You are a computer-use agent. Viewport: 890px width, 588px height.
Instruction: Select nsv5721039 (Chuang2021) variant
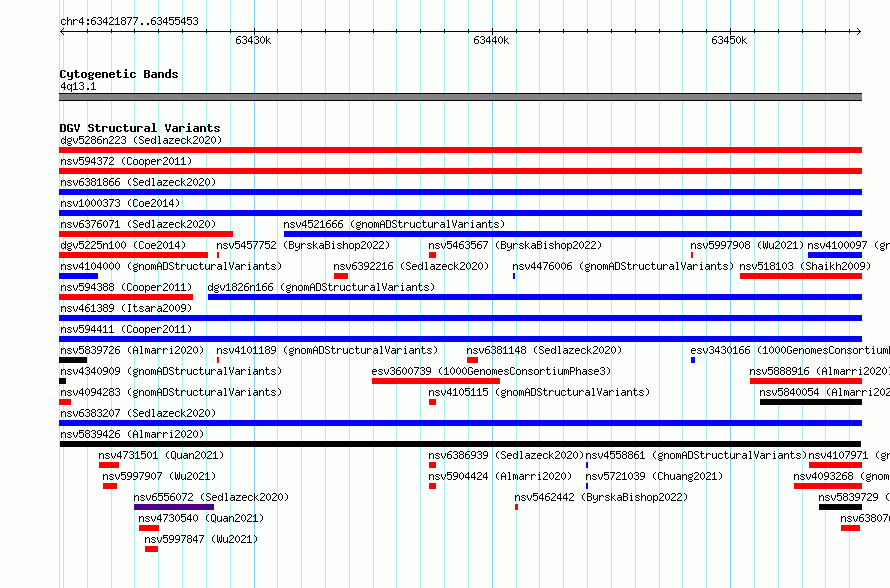[x=654, y=476]
